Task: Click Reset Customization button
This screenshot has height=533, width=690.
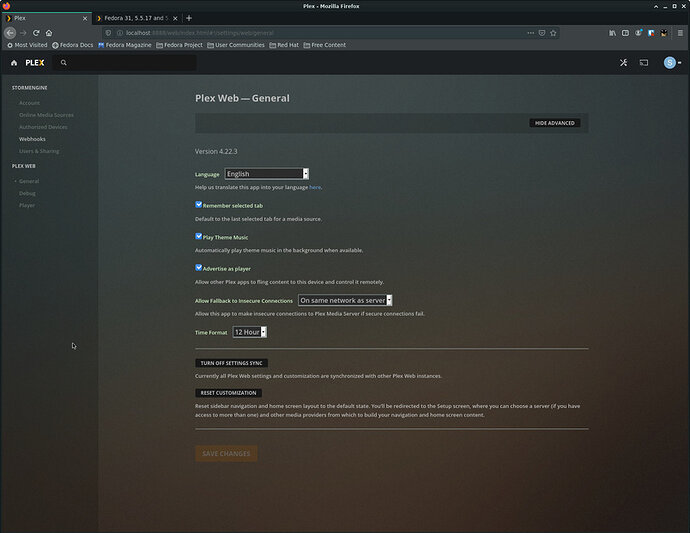Action: click(228, 393)
